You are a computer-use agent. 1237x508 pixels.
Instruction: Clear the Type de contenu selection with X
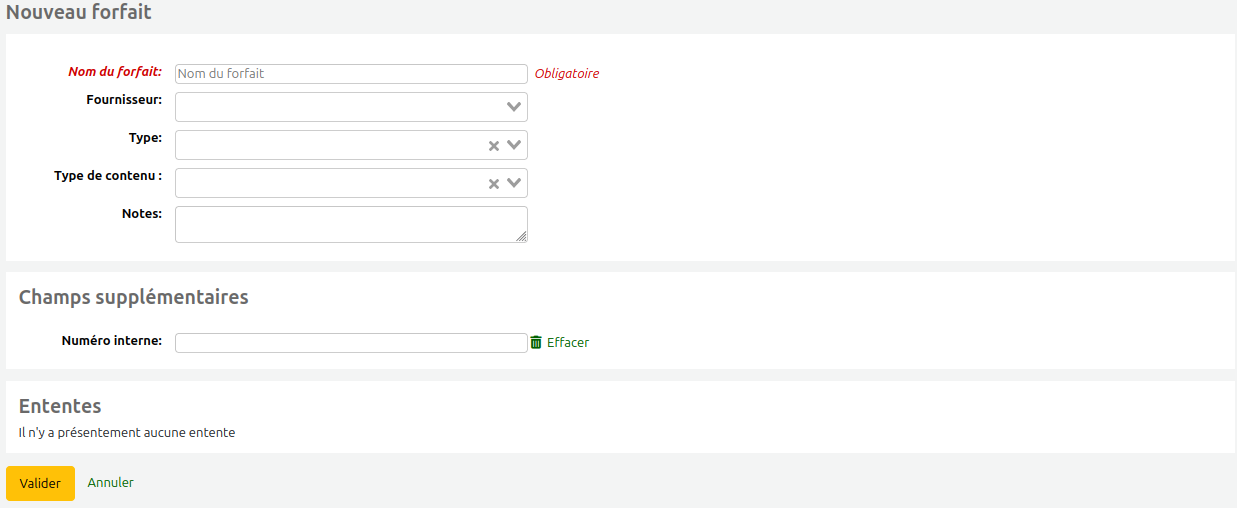(x=493, y=184)
